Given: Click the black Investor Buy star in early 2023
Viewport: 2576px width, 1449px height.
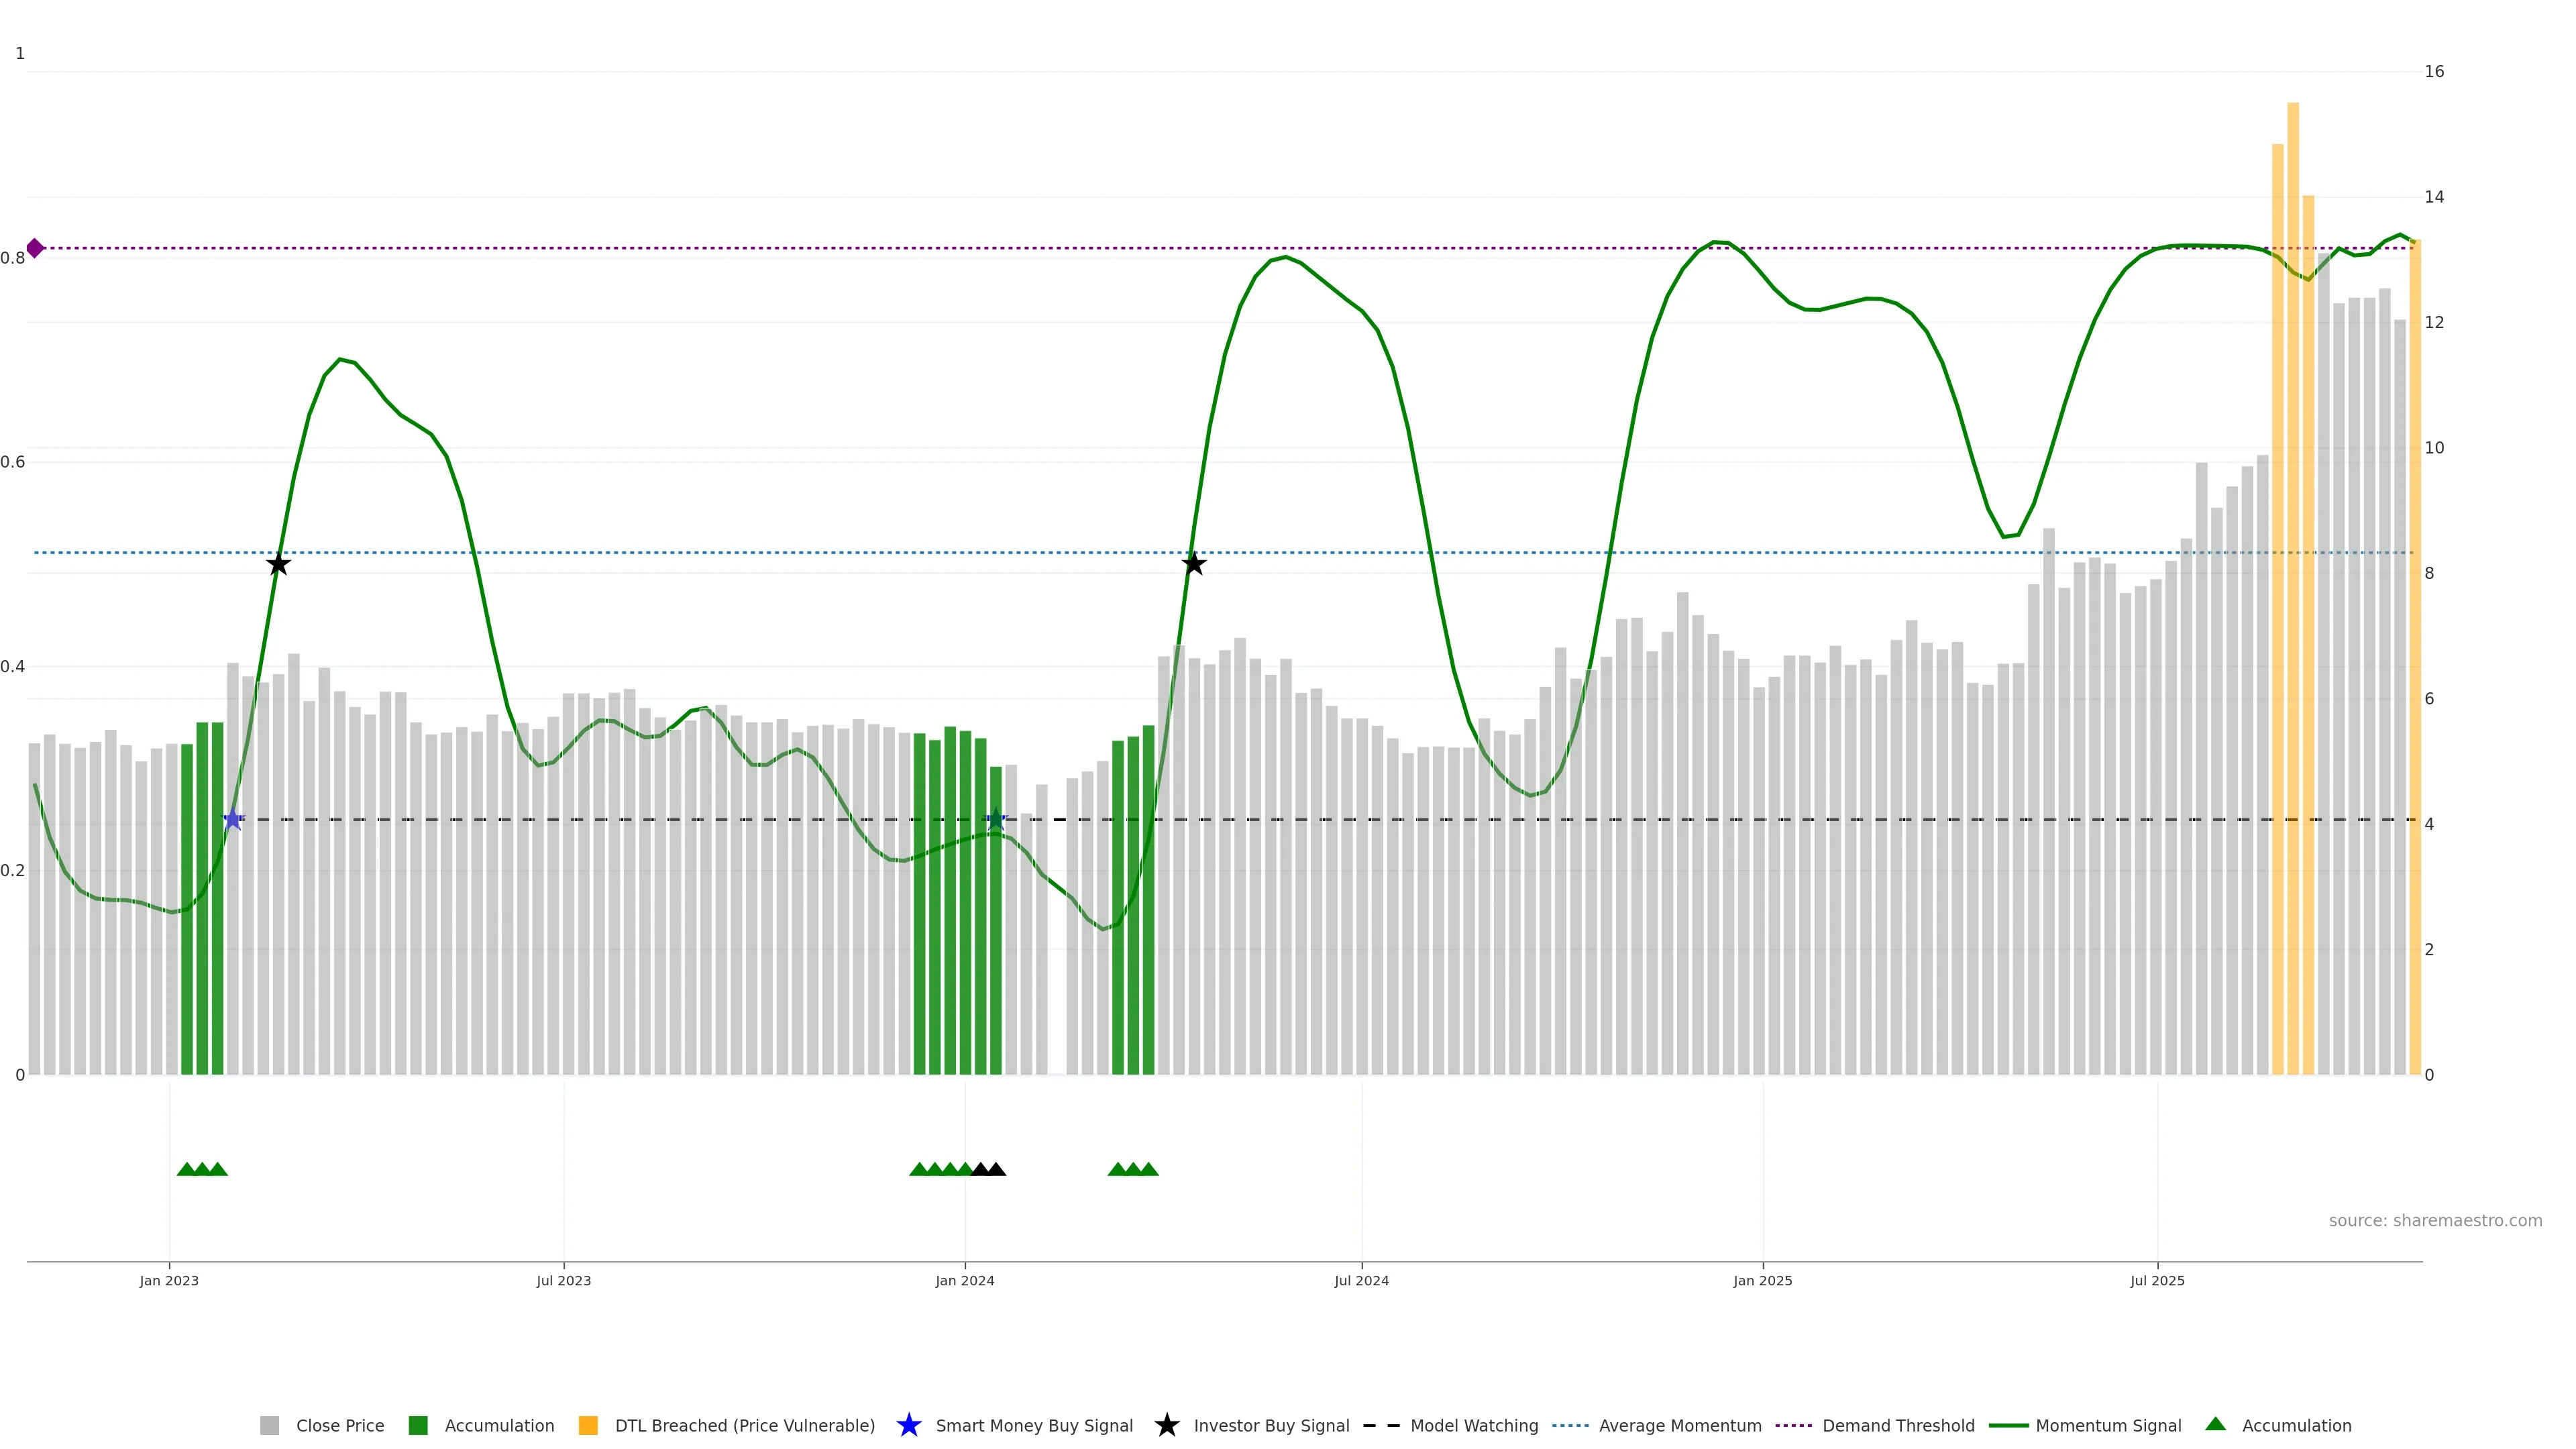Looking at the screenshot, I should [279, 564].
